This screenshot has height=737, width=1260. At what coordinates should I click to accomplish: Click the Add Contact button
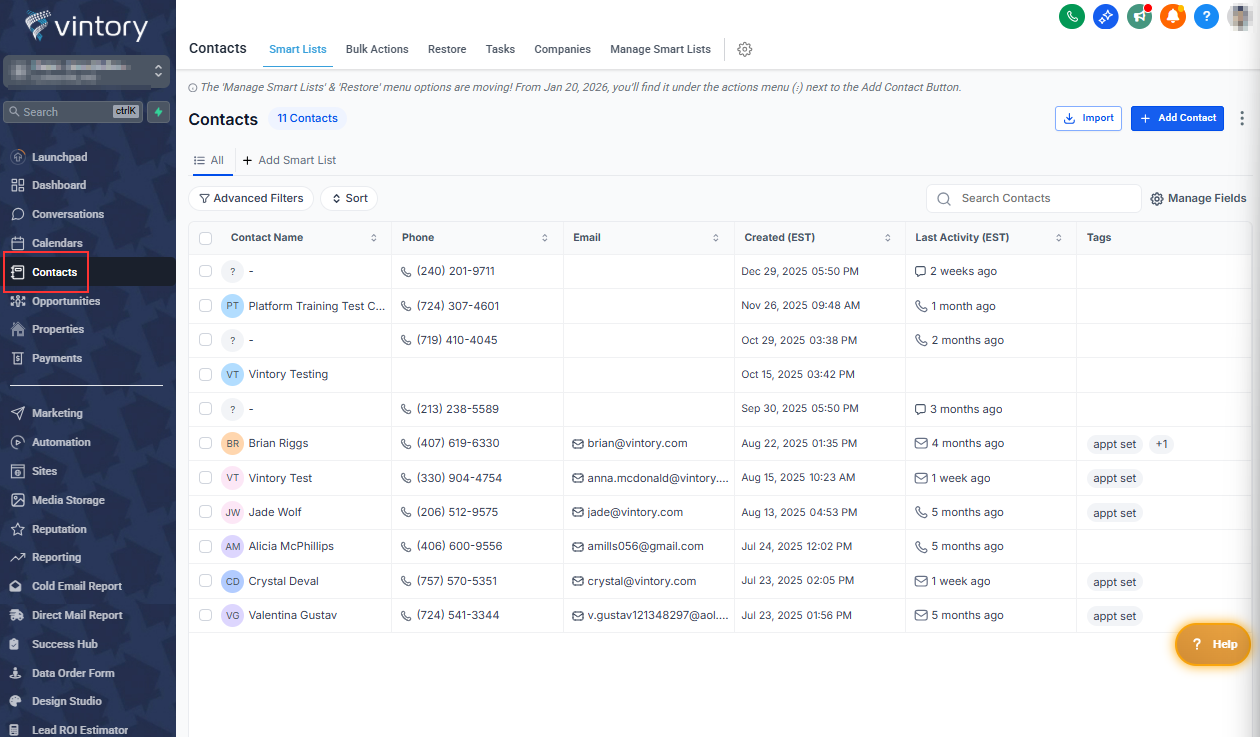click(1177, 118)
